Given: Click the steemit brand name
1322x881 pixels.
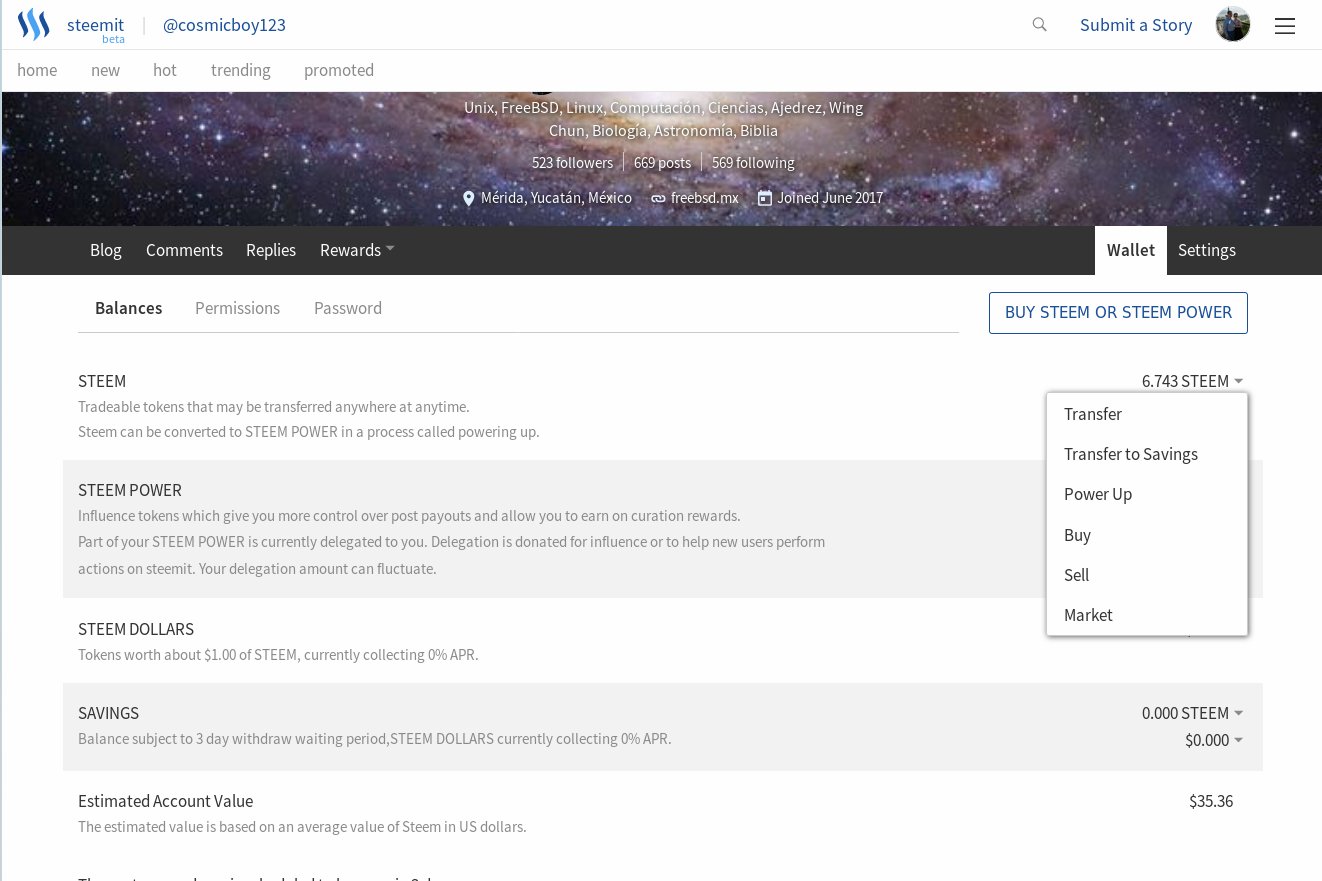Looking at the screenshot, I should click(95, 25).
